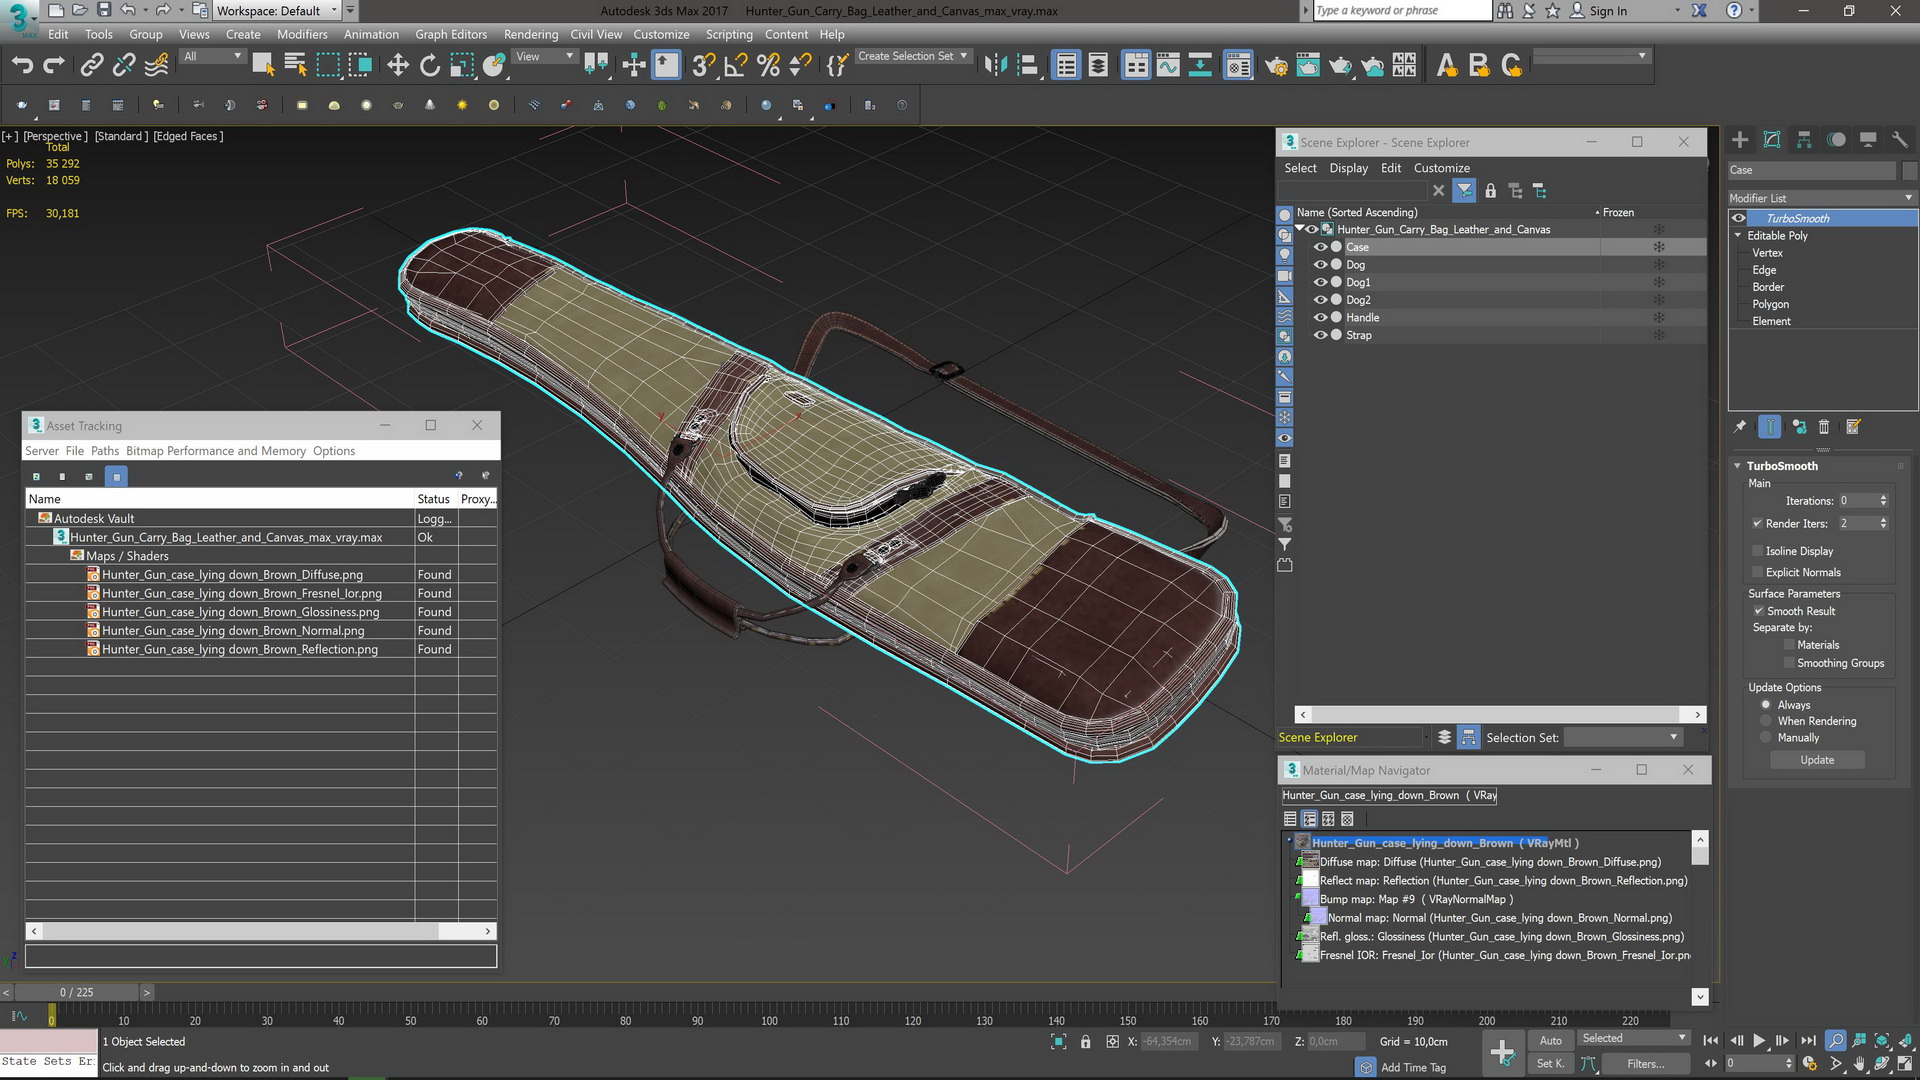Viewport: 1920px width, 1080px height.
Task: Open the Modifier List dropdown
Action: [1822, 198]
